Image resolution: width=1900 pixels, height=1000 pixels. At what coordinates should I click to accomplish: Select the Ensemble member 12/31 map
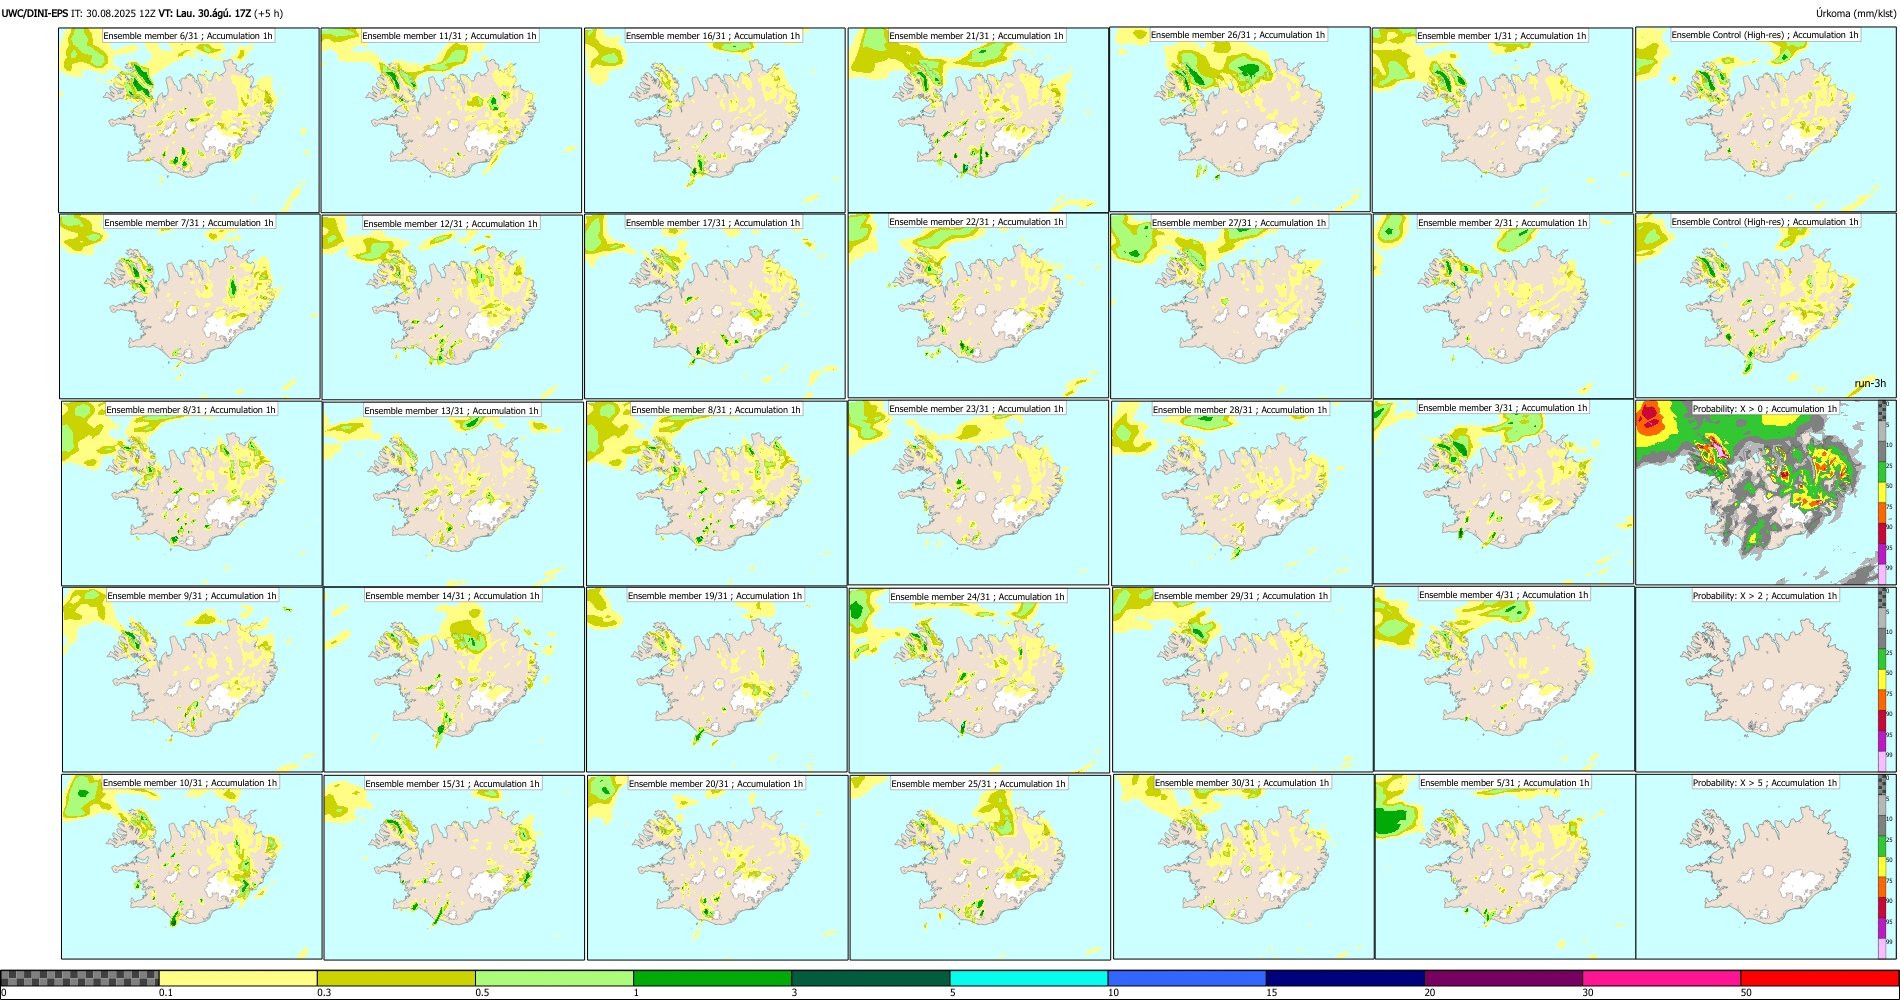(x=452, y=307)
